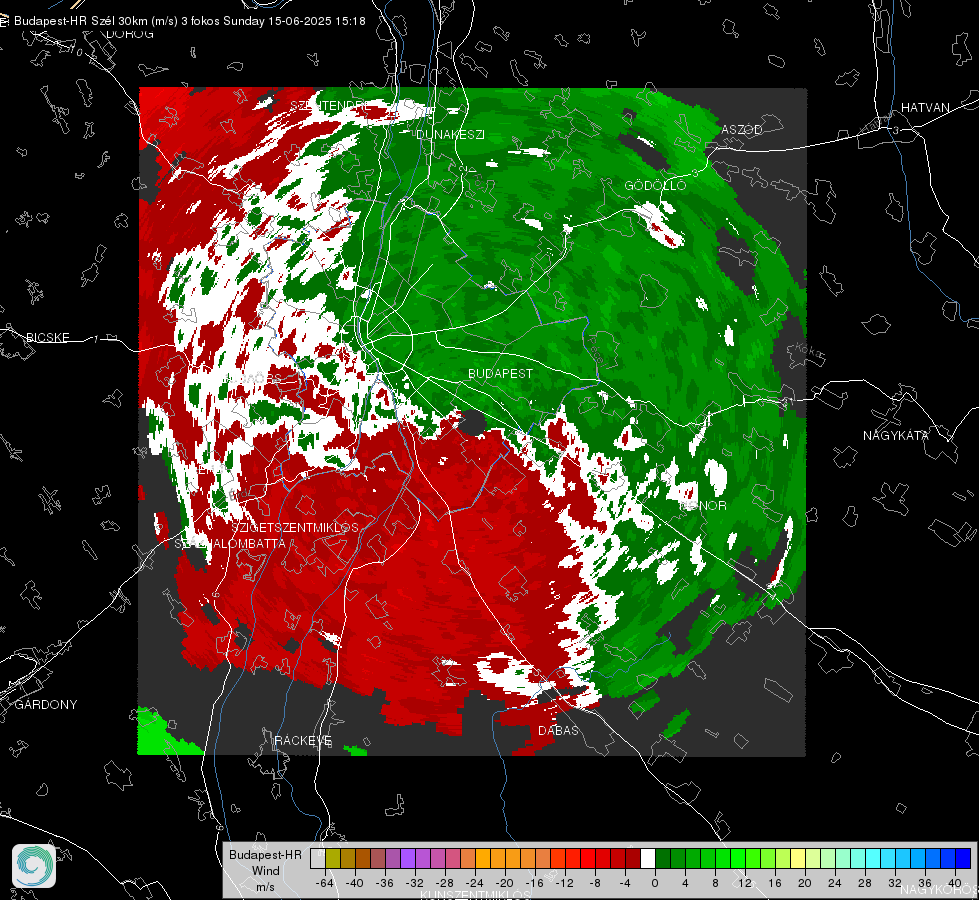Screen dimensions: 979x900
Task: Click the ASZOD town label
Action: pos(742,129)
